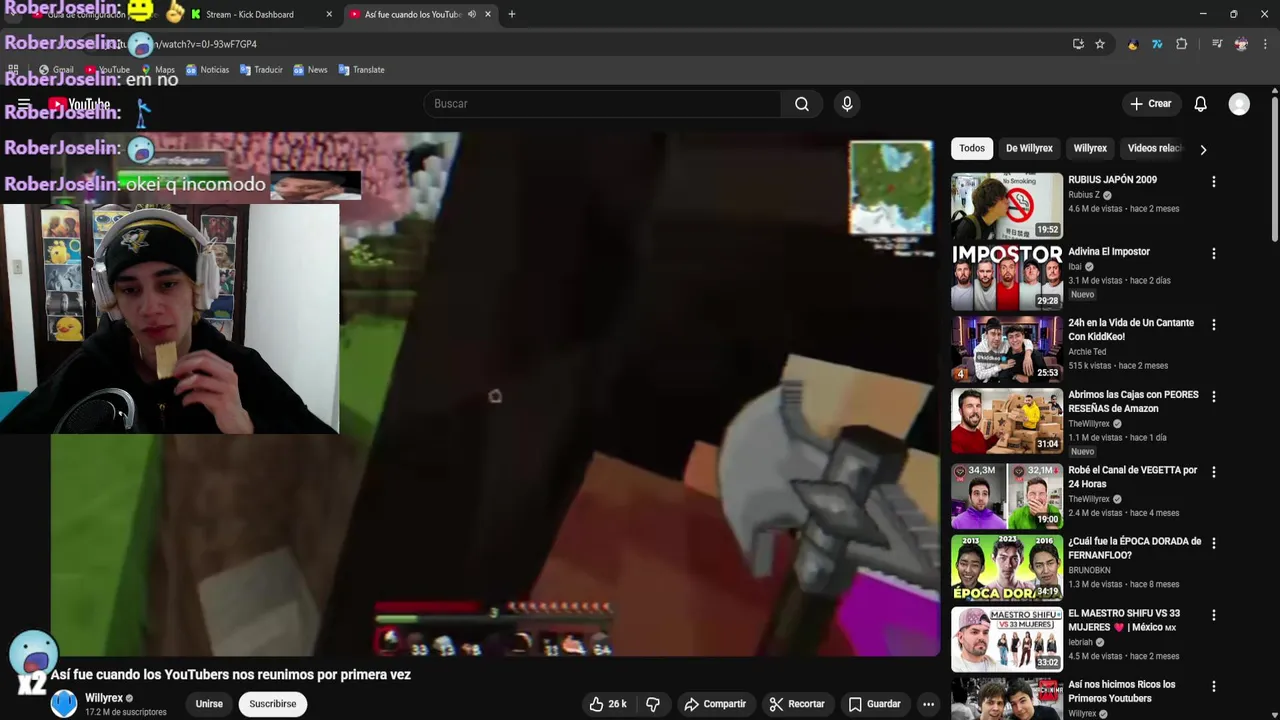Image resolution: width=1280 pixels, height=720 pixels.
Task: Open the Willyrex channel avatar
Action: (x=64, y=704)
